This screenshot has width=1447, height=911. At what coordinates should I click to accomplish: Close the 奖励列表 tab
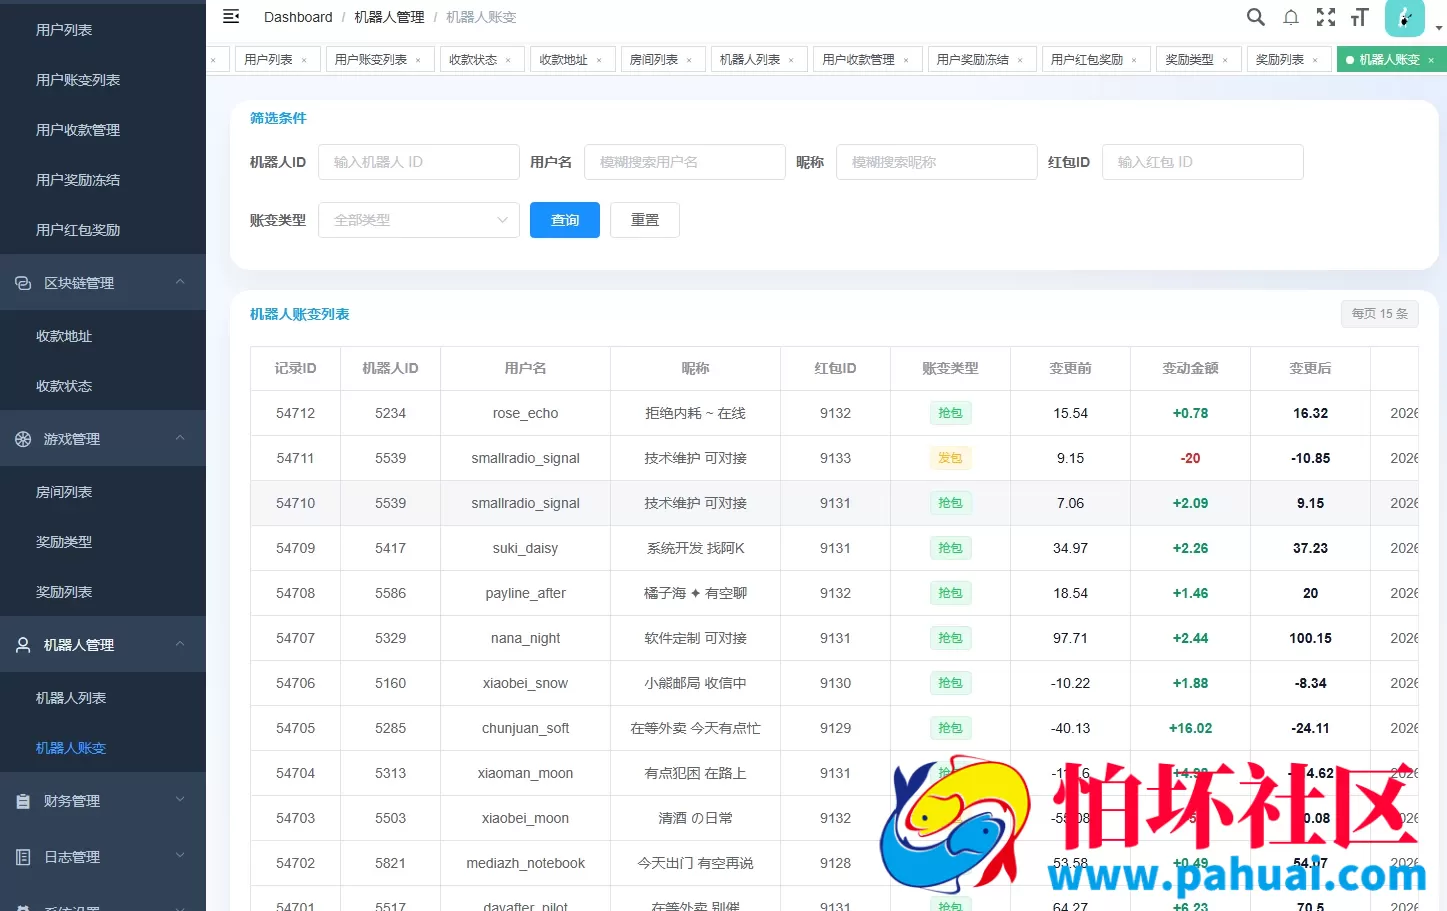(1315, 60)
